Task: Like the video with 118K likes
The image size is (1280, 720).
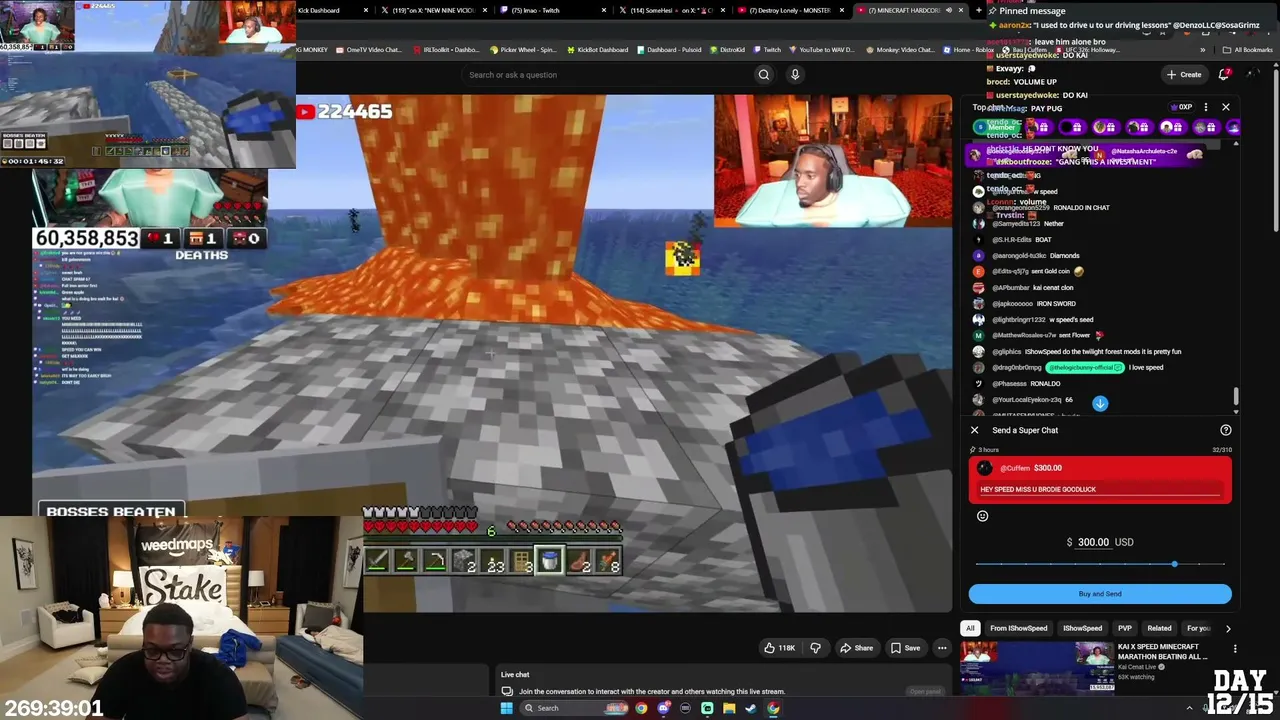Action: 780,648
